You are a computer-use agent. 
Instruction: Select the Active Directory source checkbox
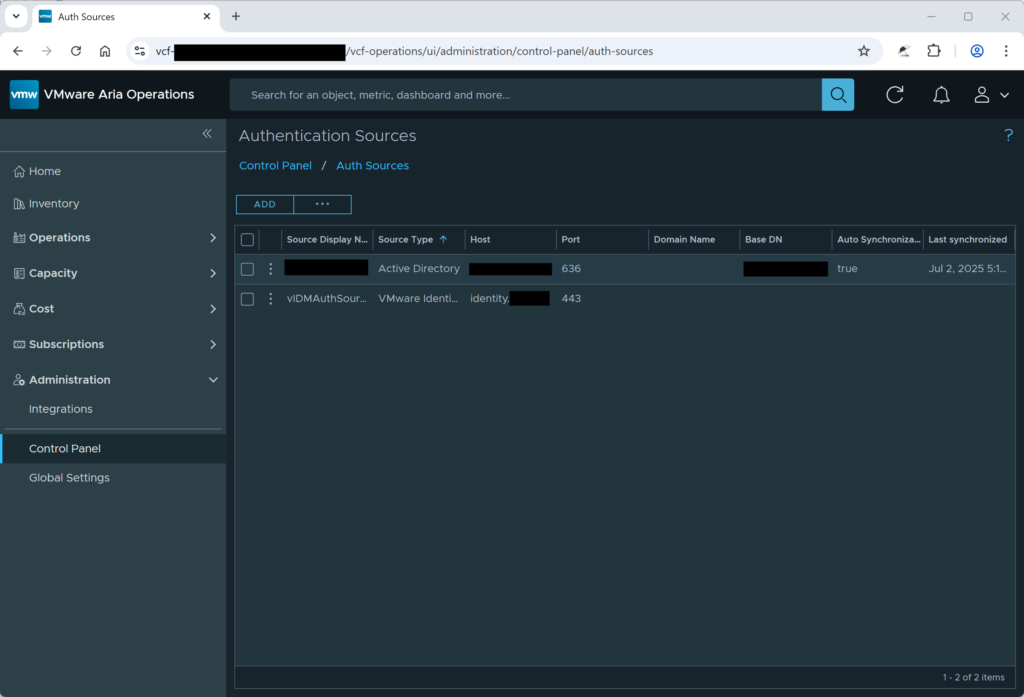click(247, 268)
